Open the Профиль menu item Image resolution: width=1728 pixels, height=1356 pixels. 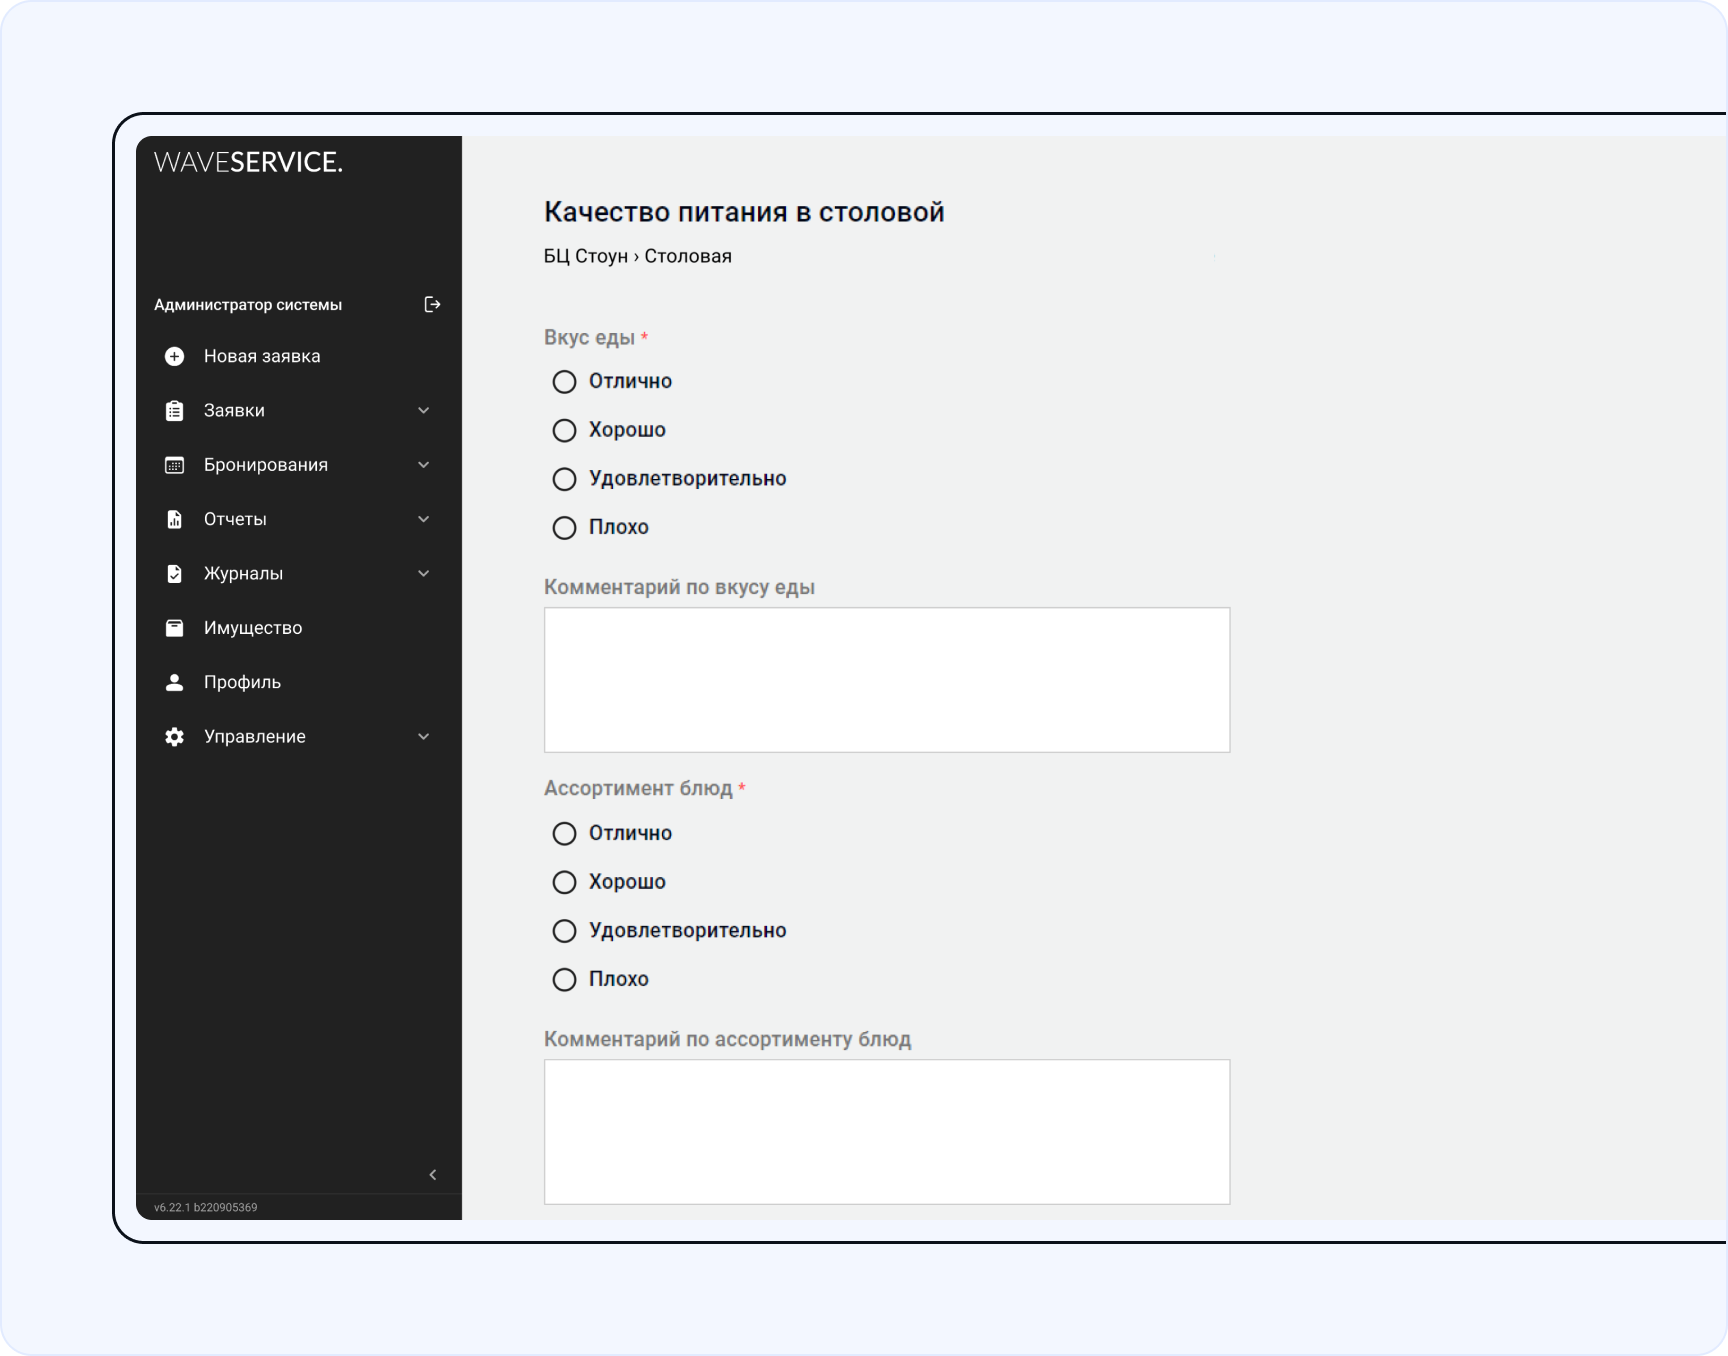point(242,682)
